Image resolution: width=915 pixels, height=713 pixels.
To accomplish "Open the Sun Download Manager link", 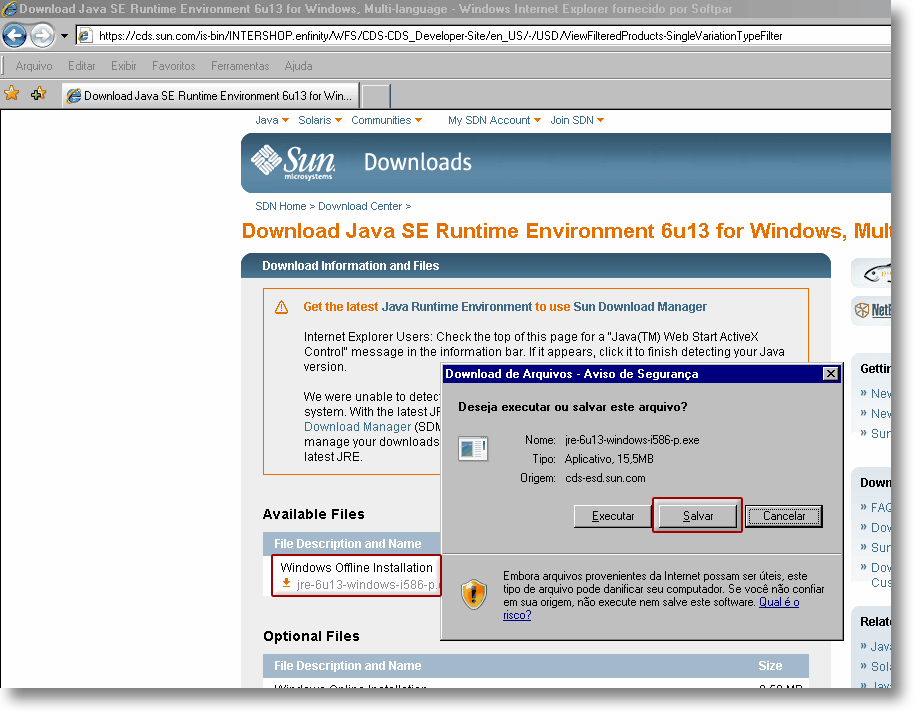I will (x=640, y=307).
